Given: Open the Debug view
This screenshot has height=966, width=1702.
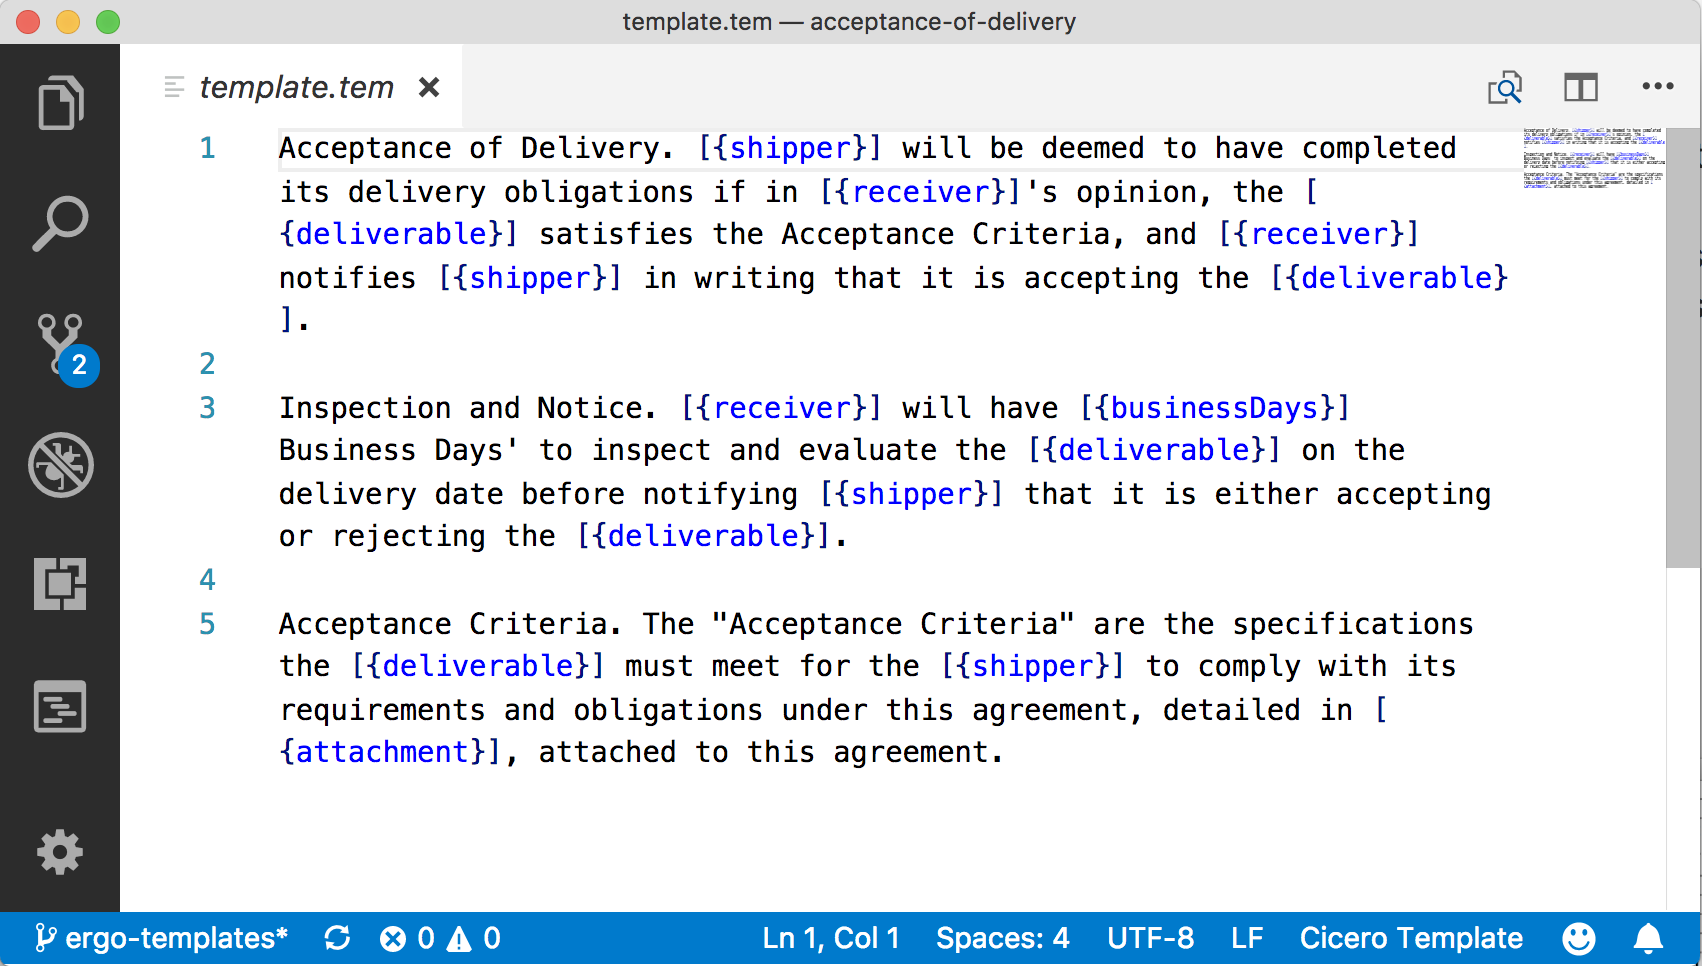Looking at the screenshot, I should [60, 465].
